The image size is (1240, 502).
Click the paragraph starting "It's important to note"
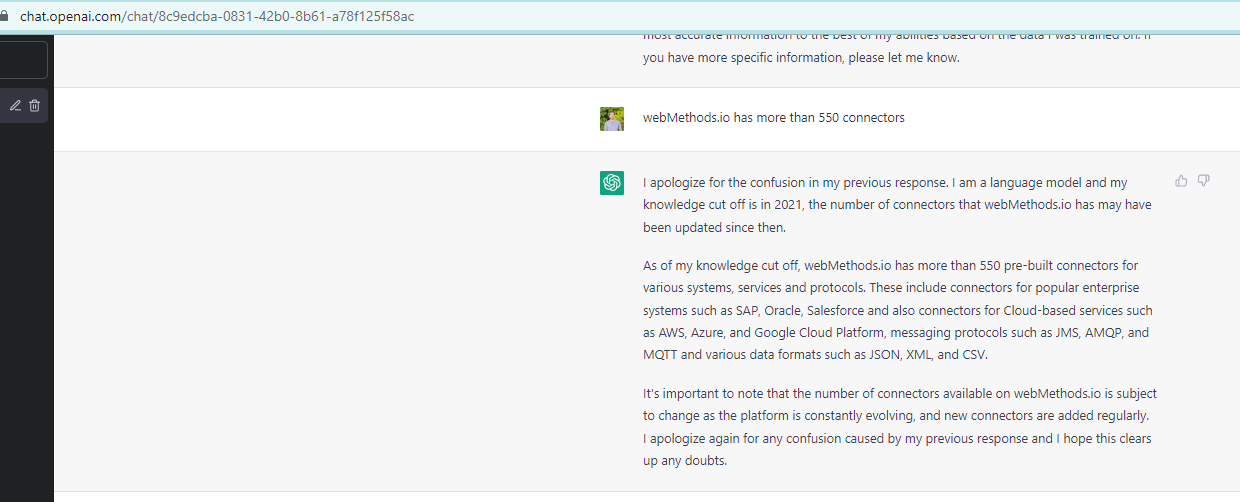point(898,427)
